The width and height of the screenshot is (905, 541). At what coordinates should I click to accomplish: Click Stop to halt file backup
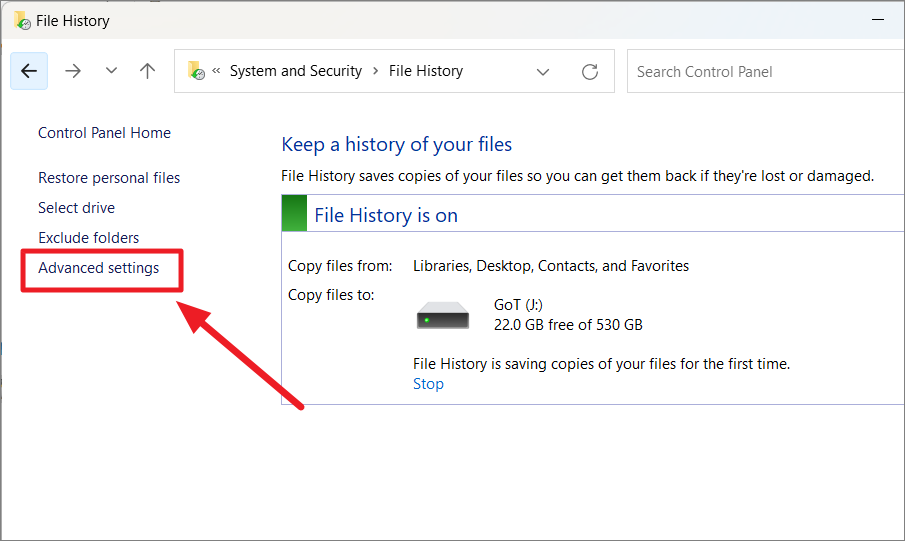pyautogui.click(x=428, y=384)
